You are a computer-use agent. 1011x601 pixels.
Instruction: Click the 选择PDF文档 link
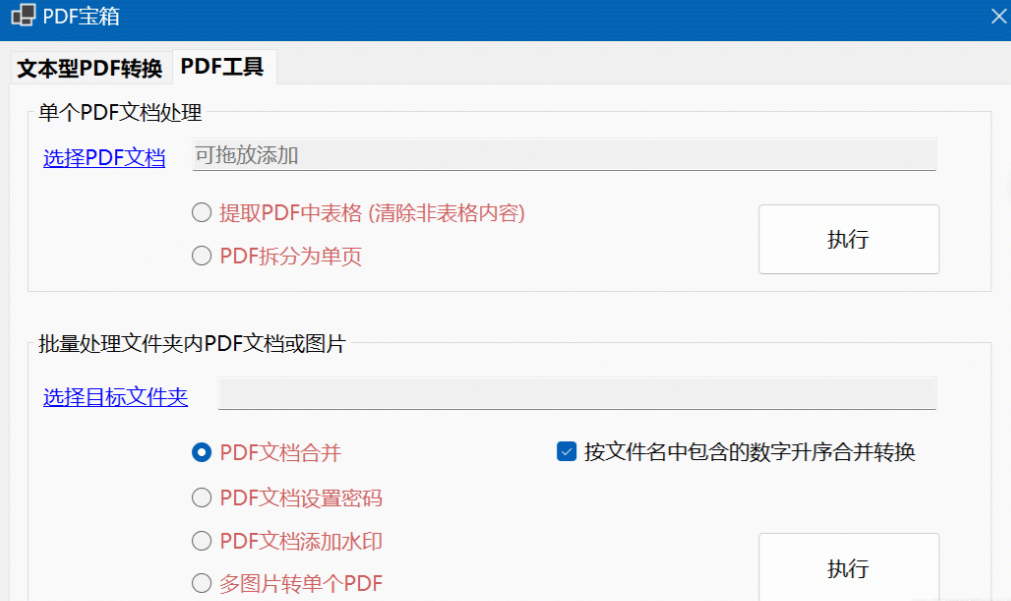103,158
